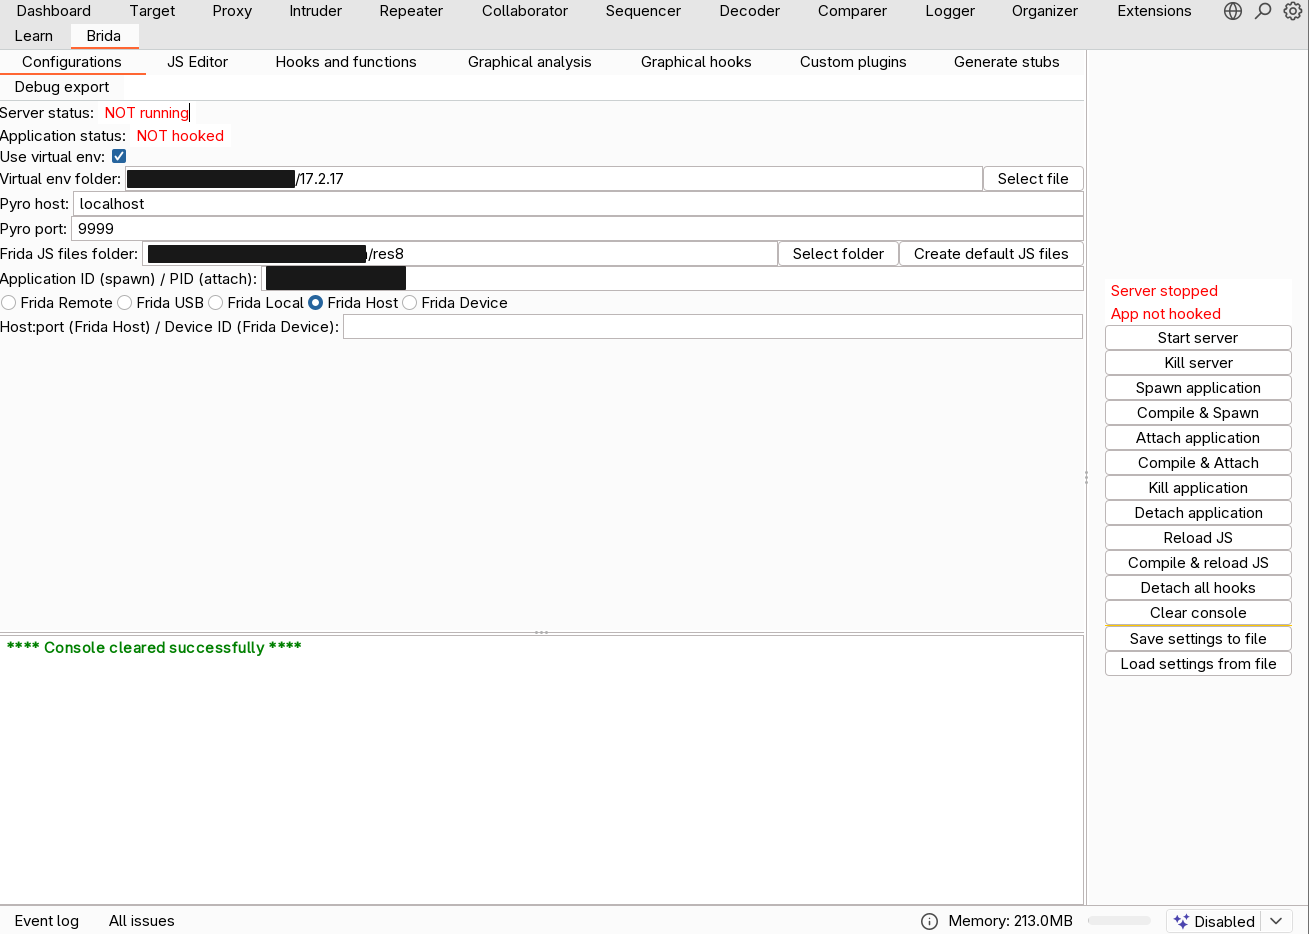1309x934 pixels.
Task: Click the Select folder button
Action: (x=838, y=254)
